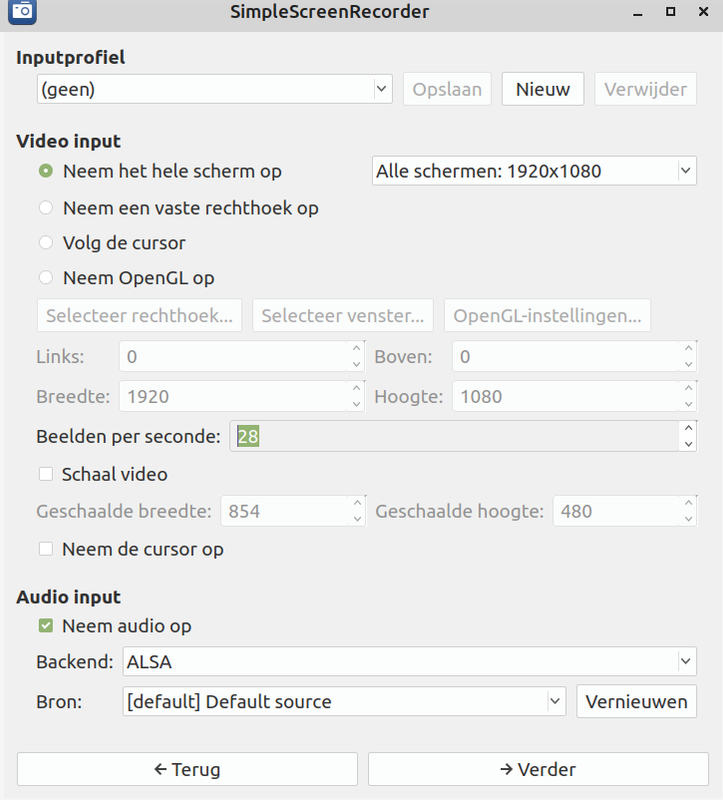The image size is (723, 800).
Task: Click the 'Geschaalde hoogte' field showing 480
Action: tap(616, 511)
